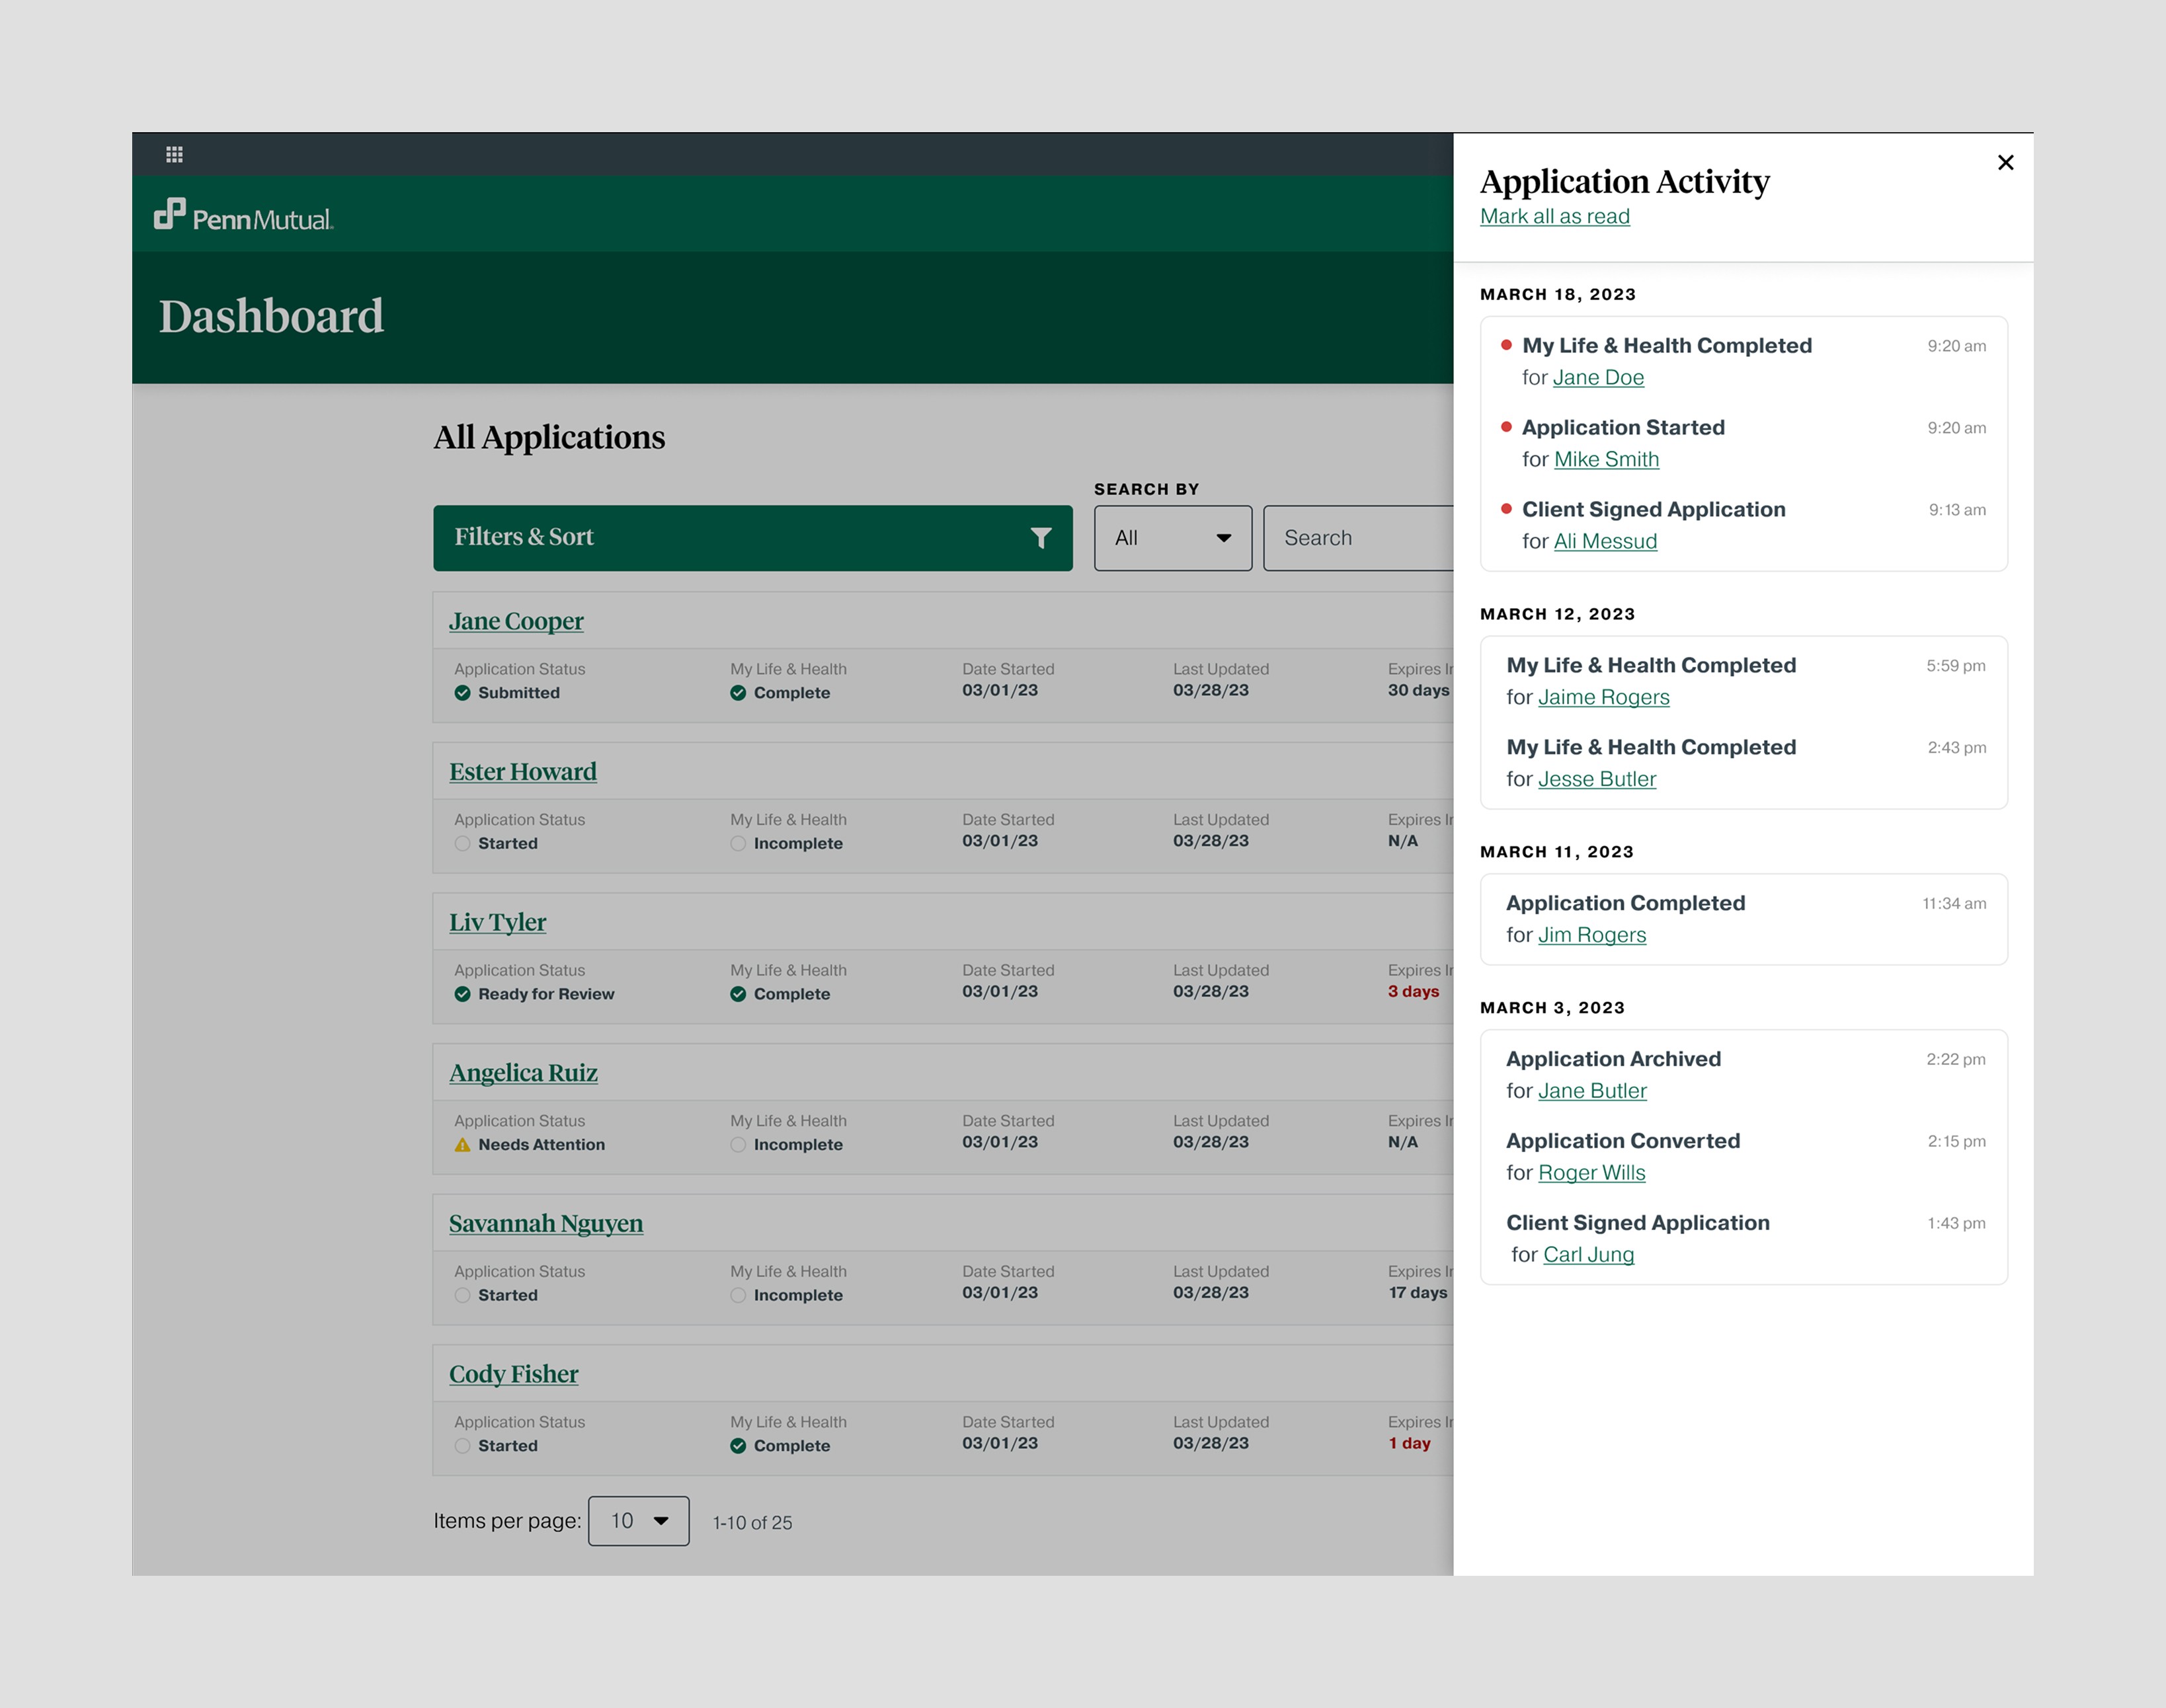The height and width of the screenshot is (1708, 2166).
Task: Click the '1-10 of 25' pagination text
Action: point(752,1523)
